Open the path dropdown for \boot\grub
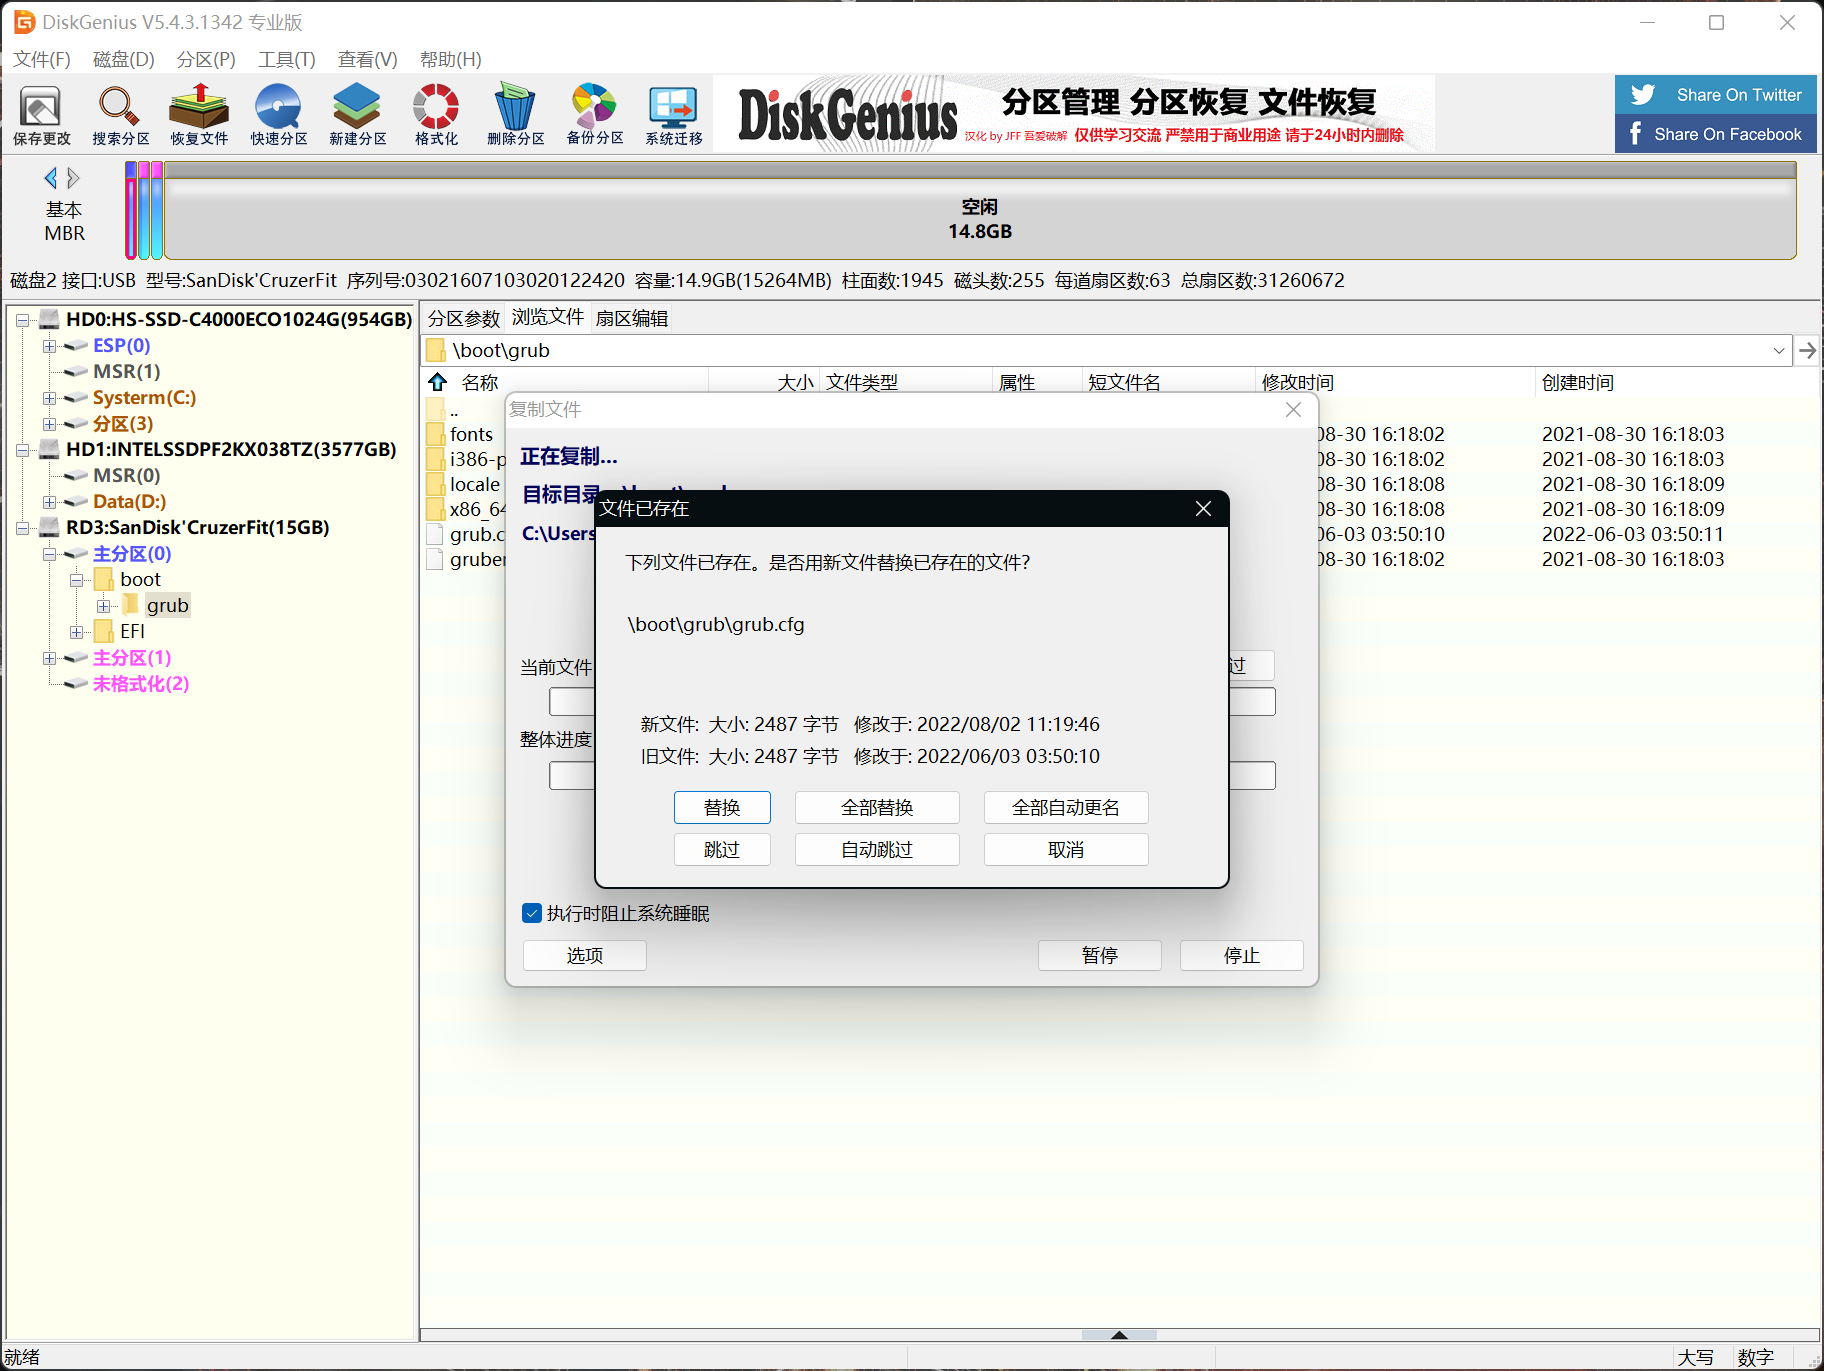Screen dimensions: 1824x1371 tap(1778, 351)
